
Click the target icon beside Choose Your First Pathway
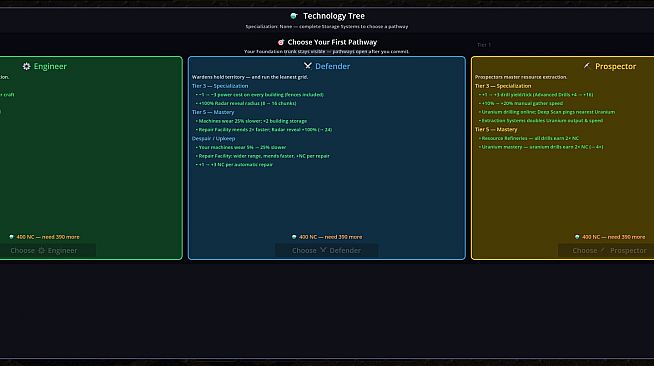[x=281, y=42]
